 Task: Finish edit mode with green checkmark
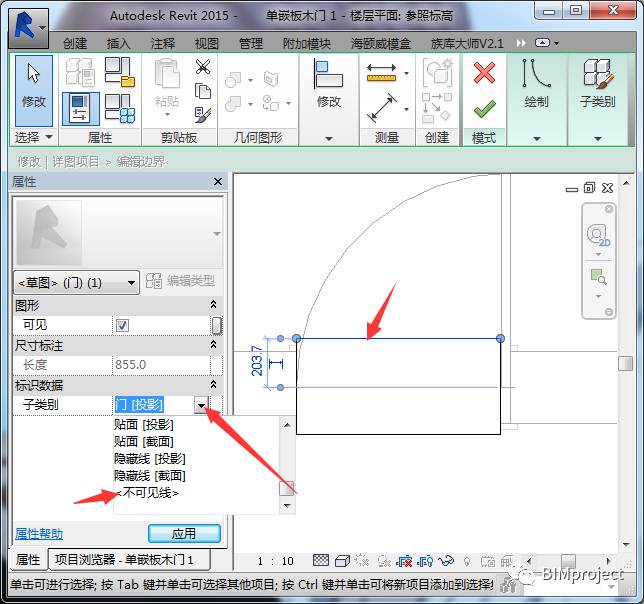[485, 108]
